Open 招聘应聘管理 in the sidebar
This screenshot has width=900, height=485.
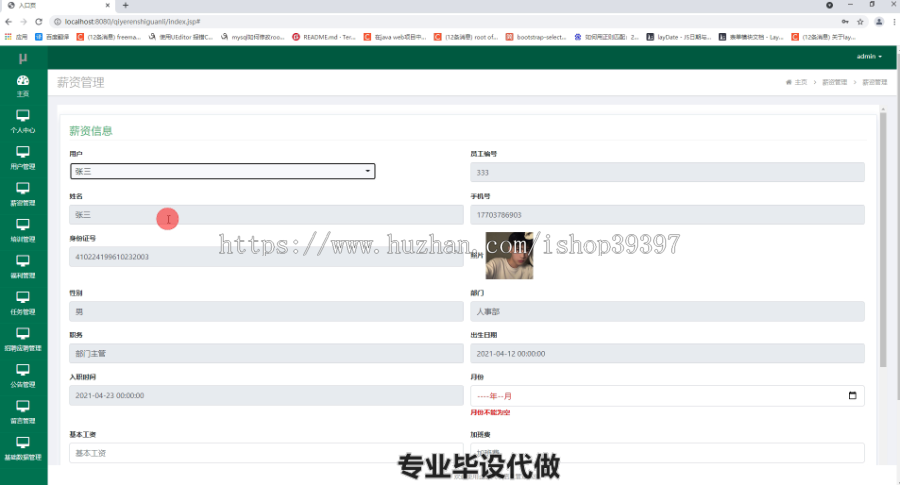pyautogui.click(x=23, y=339)
